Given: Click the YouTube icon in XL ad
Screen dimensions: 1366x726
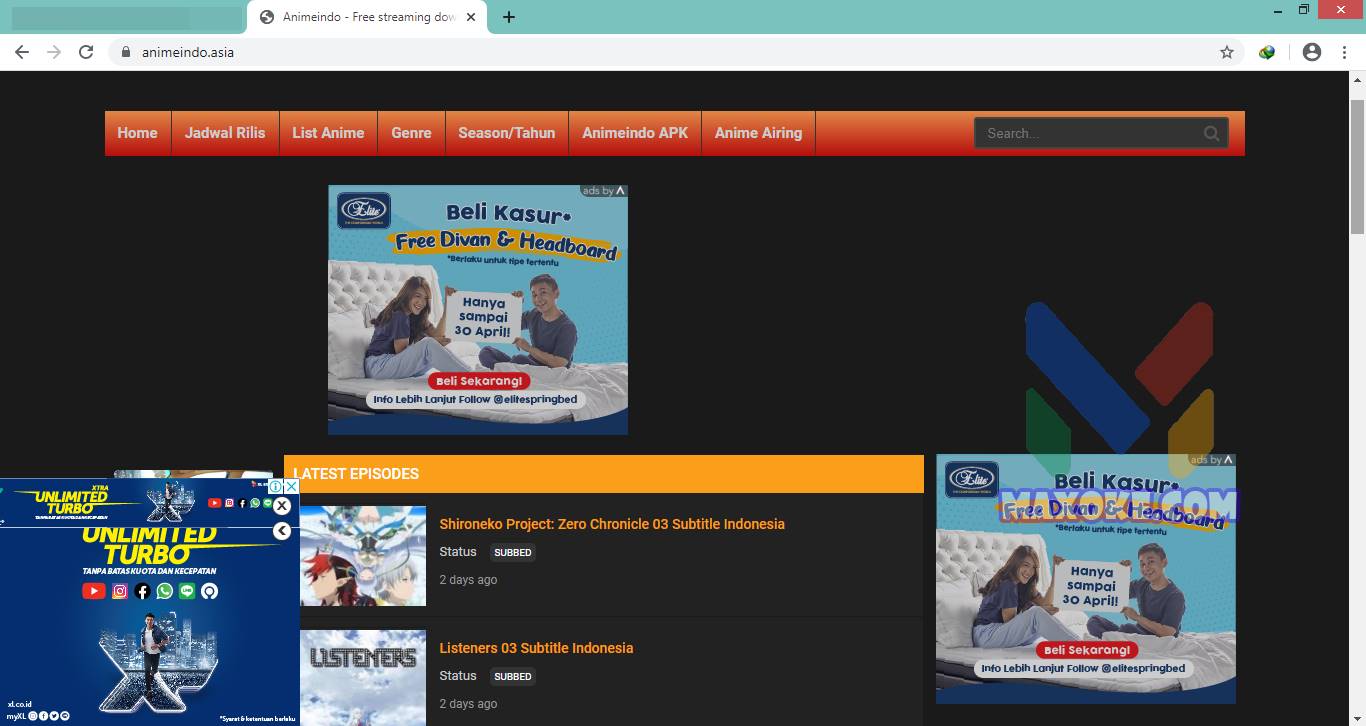Looking at the screenshot, I should click(94, 591).
